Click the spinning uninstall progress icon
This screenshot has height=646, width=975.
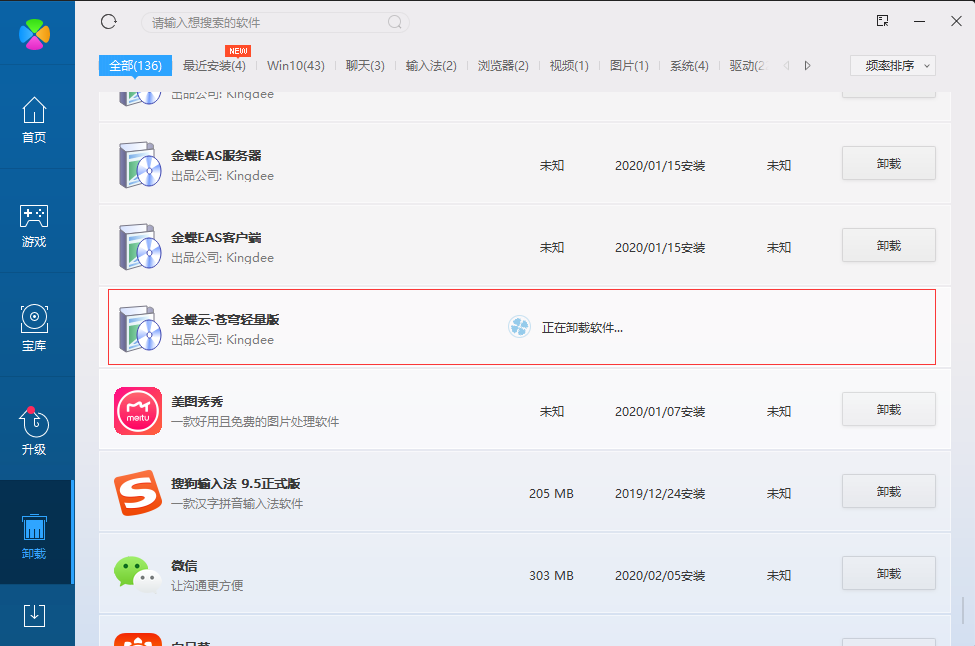[519, 327]
